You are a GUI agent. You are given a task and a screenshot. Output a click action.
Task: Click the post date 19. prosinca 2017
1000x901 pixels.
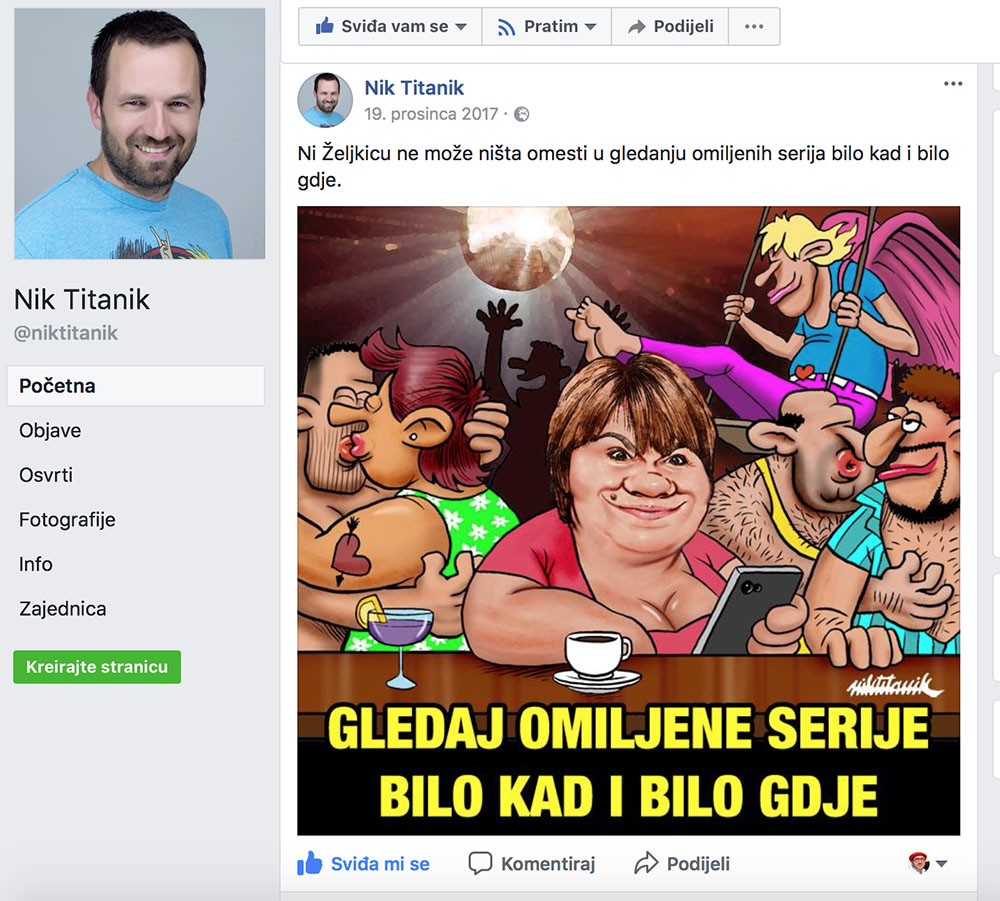click(431, 114)
